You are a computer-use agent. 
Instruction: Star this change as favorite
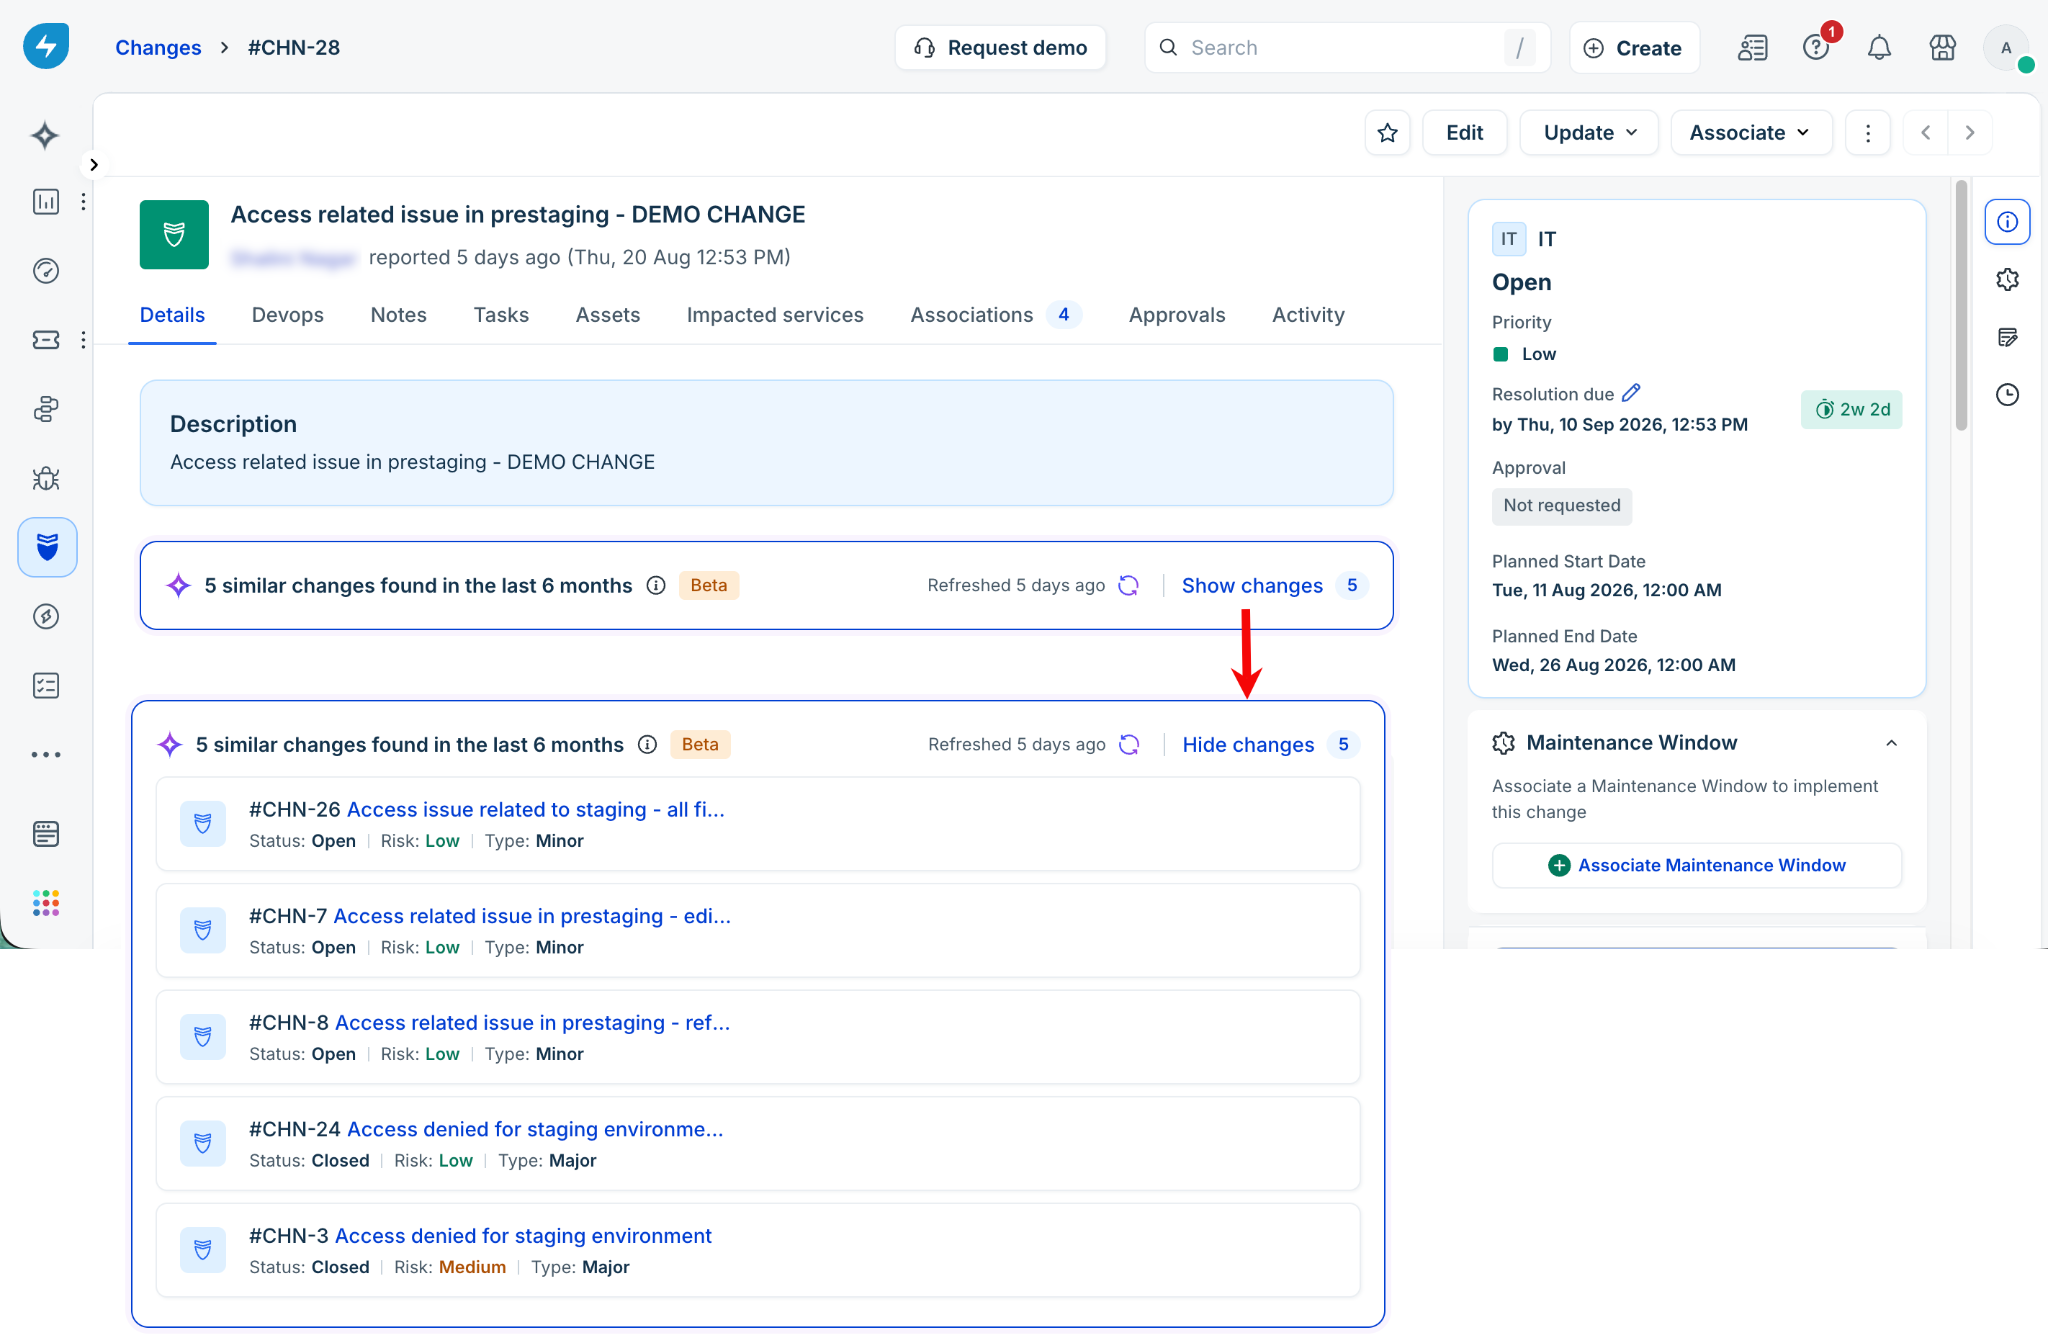(1387, 133)
